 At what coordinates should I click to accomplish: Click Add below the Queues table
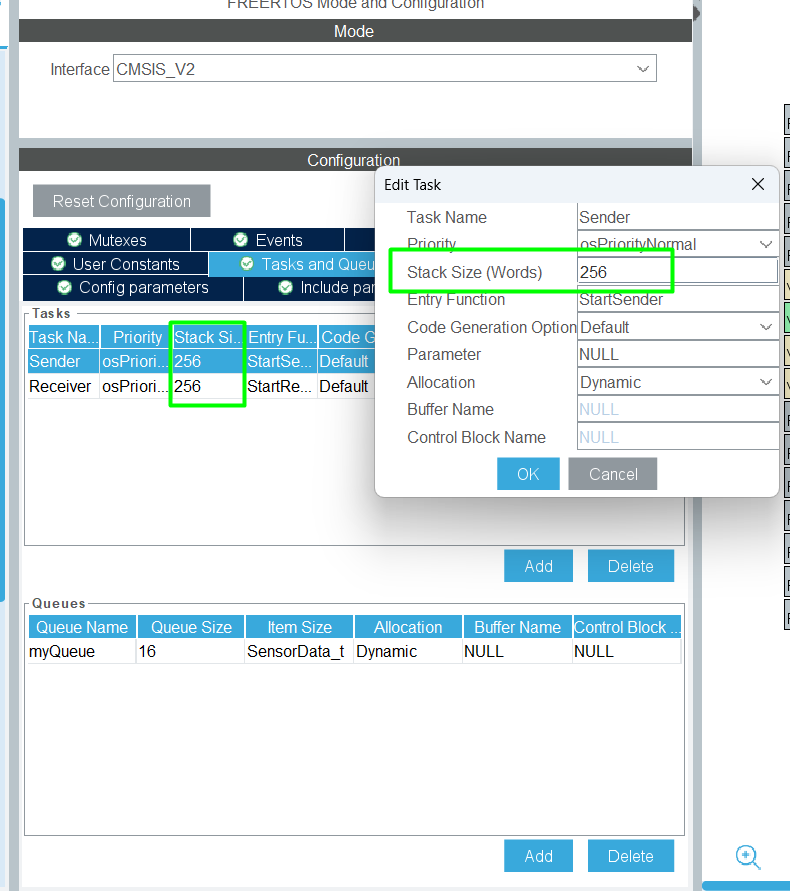(x=538, y=856)
